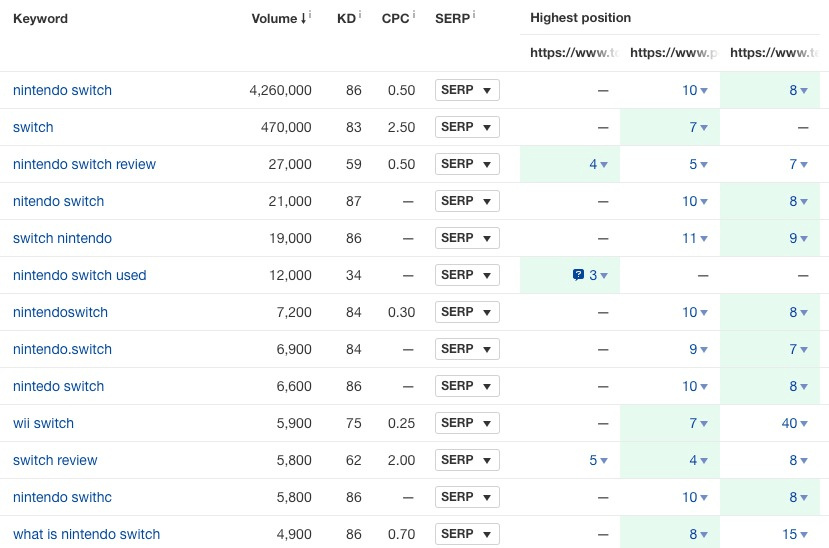The height and width of the screenshot is (548, 829).
Task: Sort the table by the Volume column header
Action: coord(278,18)
